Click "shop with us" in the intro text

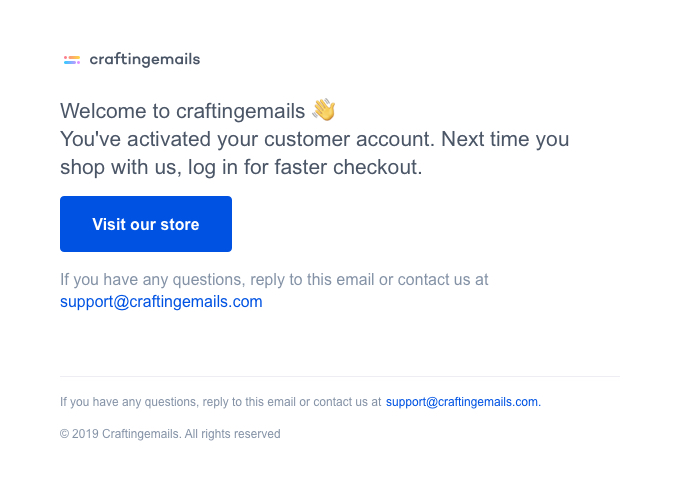click(116, 168)
